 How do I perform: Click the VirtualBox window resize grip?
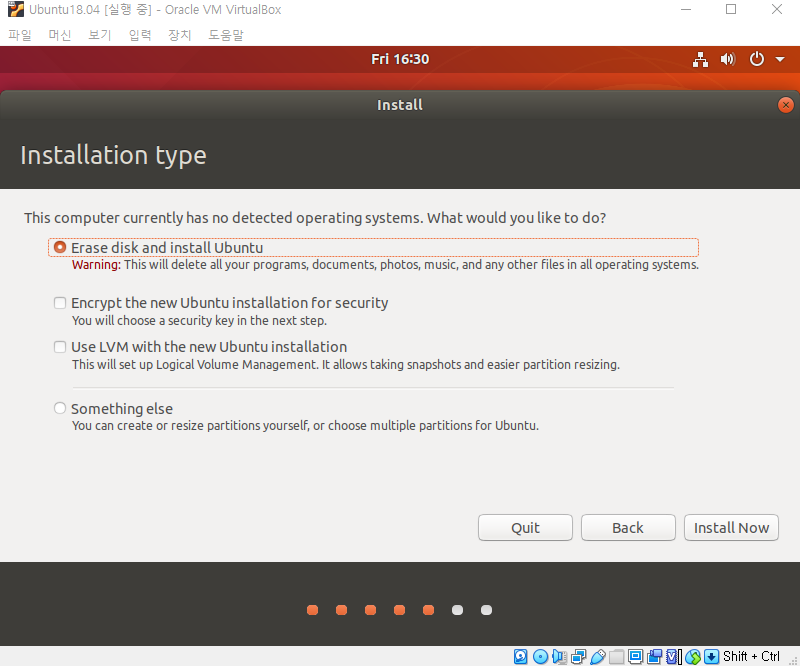click(x=793, y=659)
